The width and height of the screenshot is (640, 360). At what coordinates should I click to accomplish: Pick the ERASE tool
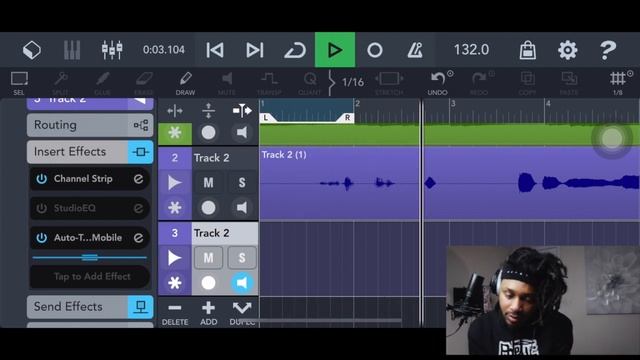(x=144, y=83)
